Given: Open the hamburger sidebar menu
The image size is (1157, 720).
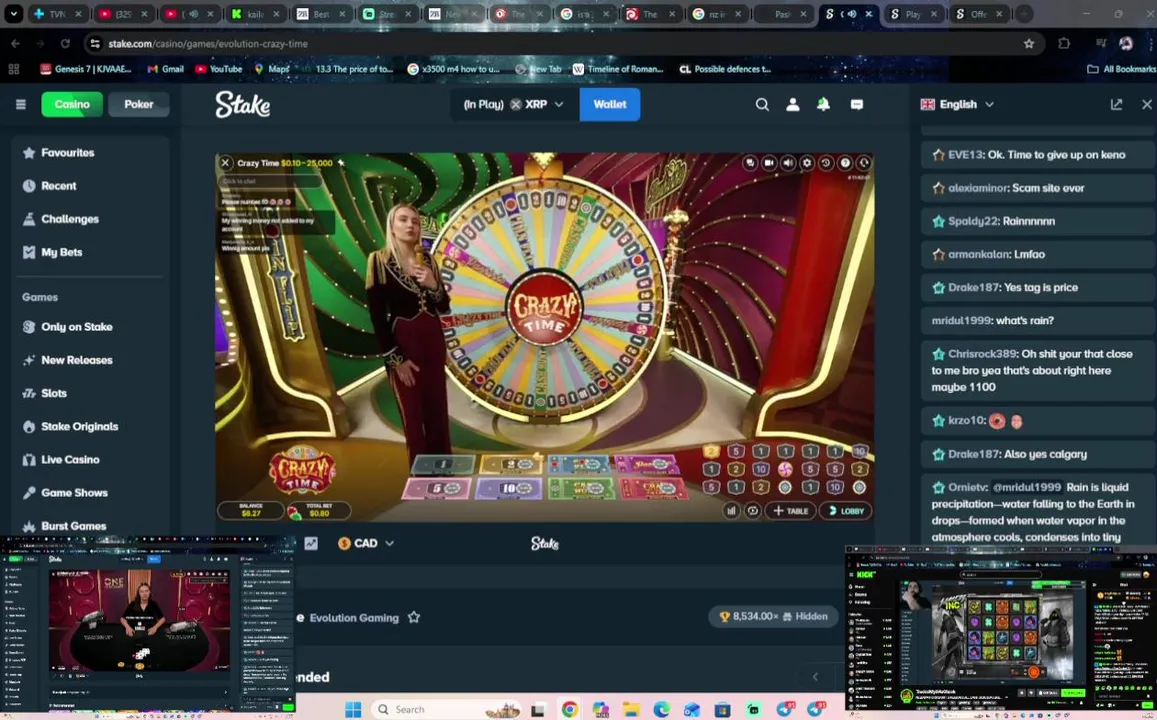Looking at the screenshot, I should click(21, 104).
